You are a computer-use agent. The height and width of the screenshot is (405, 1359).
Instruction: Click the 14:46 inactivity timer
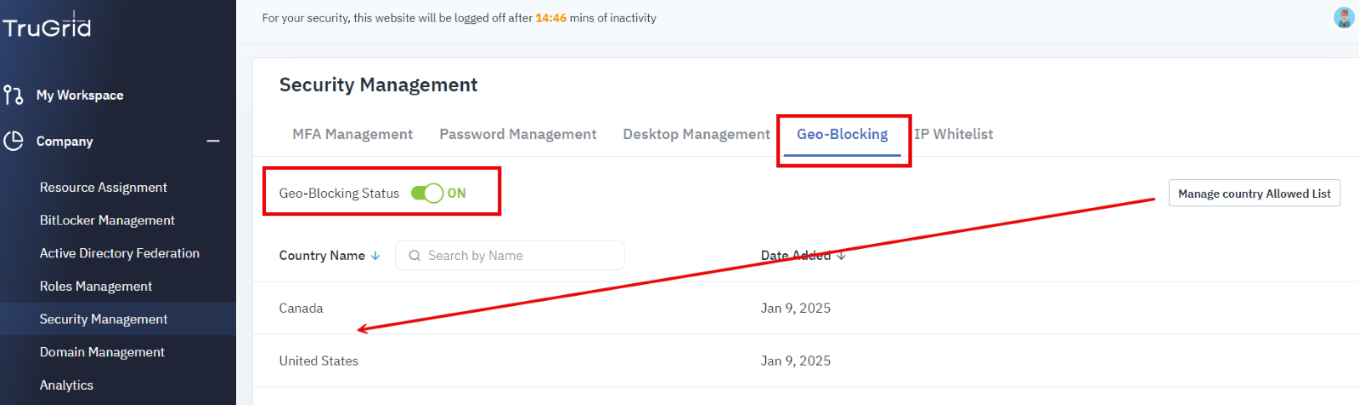(550, 18)
